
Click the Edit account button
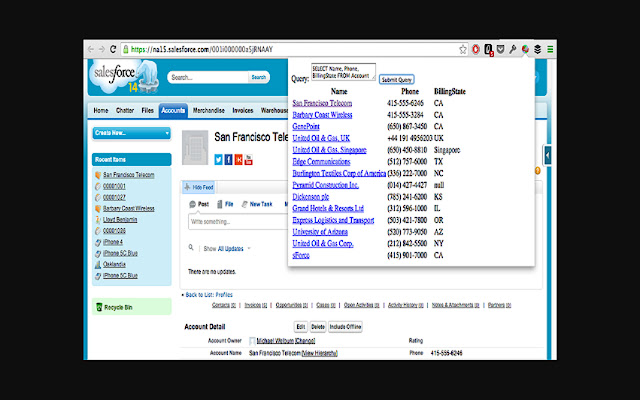(x=300, y=327)
